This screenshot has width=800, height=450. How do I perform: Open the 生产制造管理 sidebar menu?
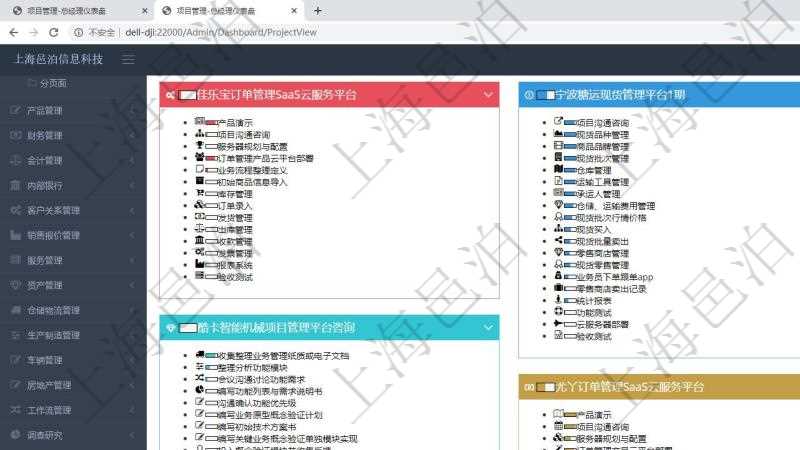[x=68, y=335]
